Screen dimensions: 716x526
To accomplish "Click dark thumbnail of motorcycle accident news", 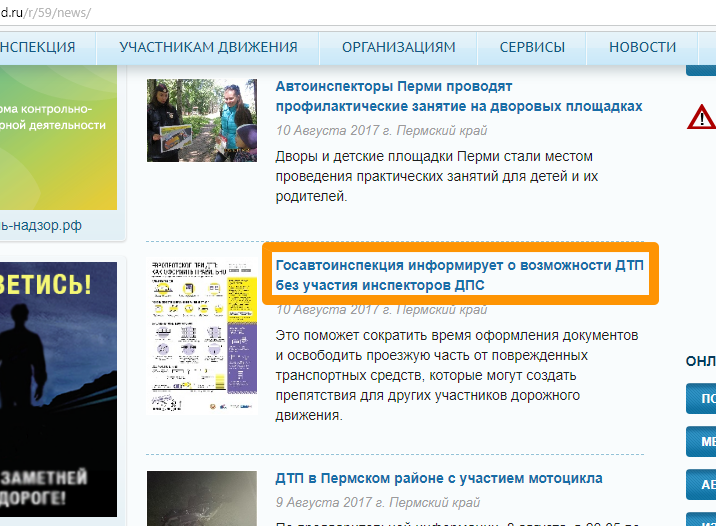I will point(203,498).
